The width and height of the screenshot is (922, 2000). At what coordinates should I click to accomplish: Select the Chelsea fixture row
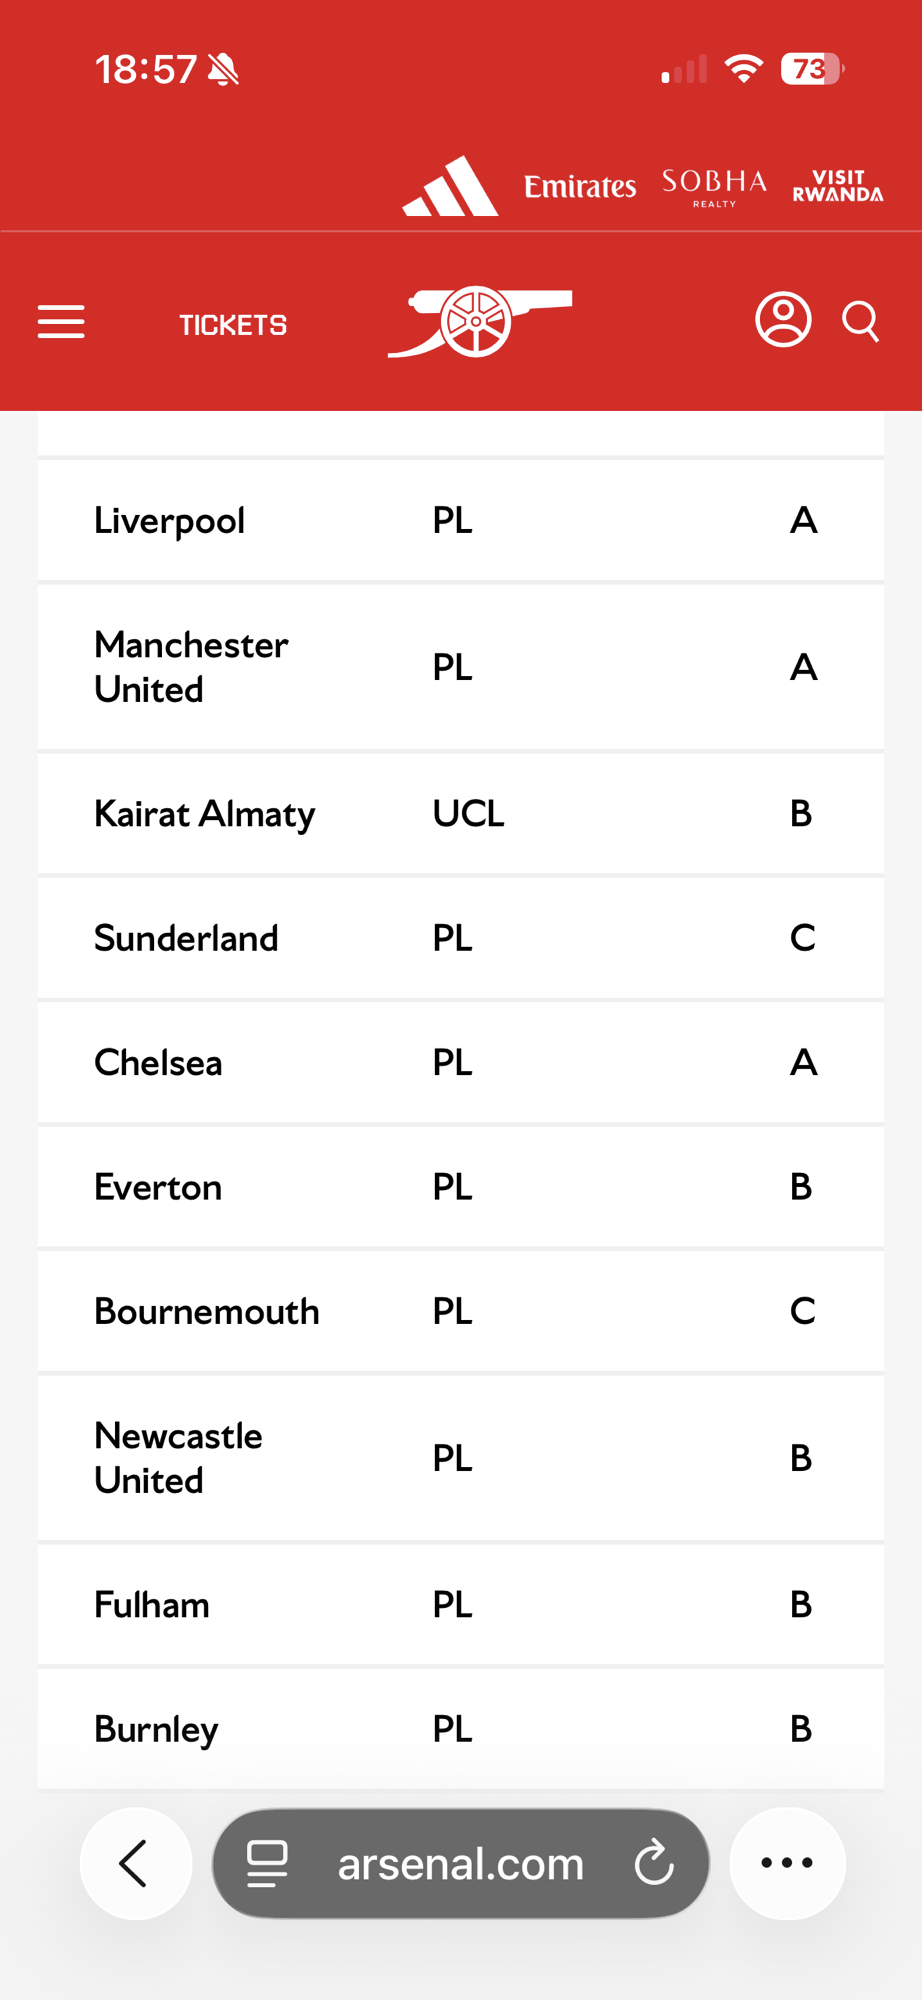point(460,1062)
